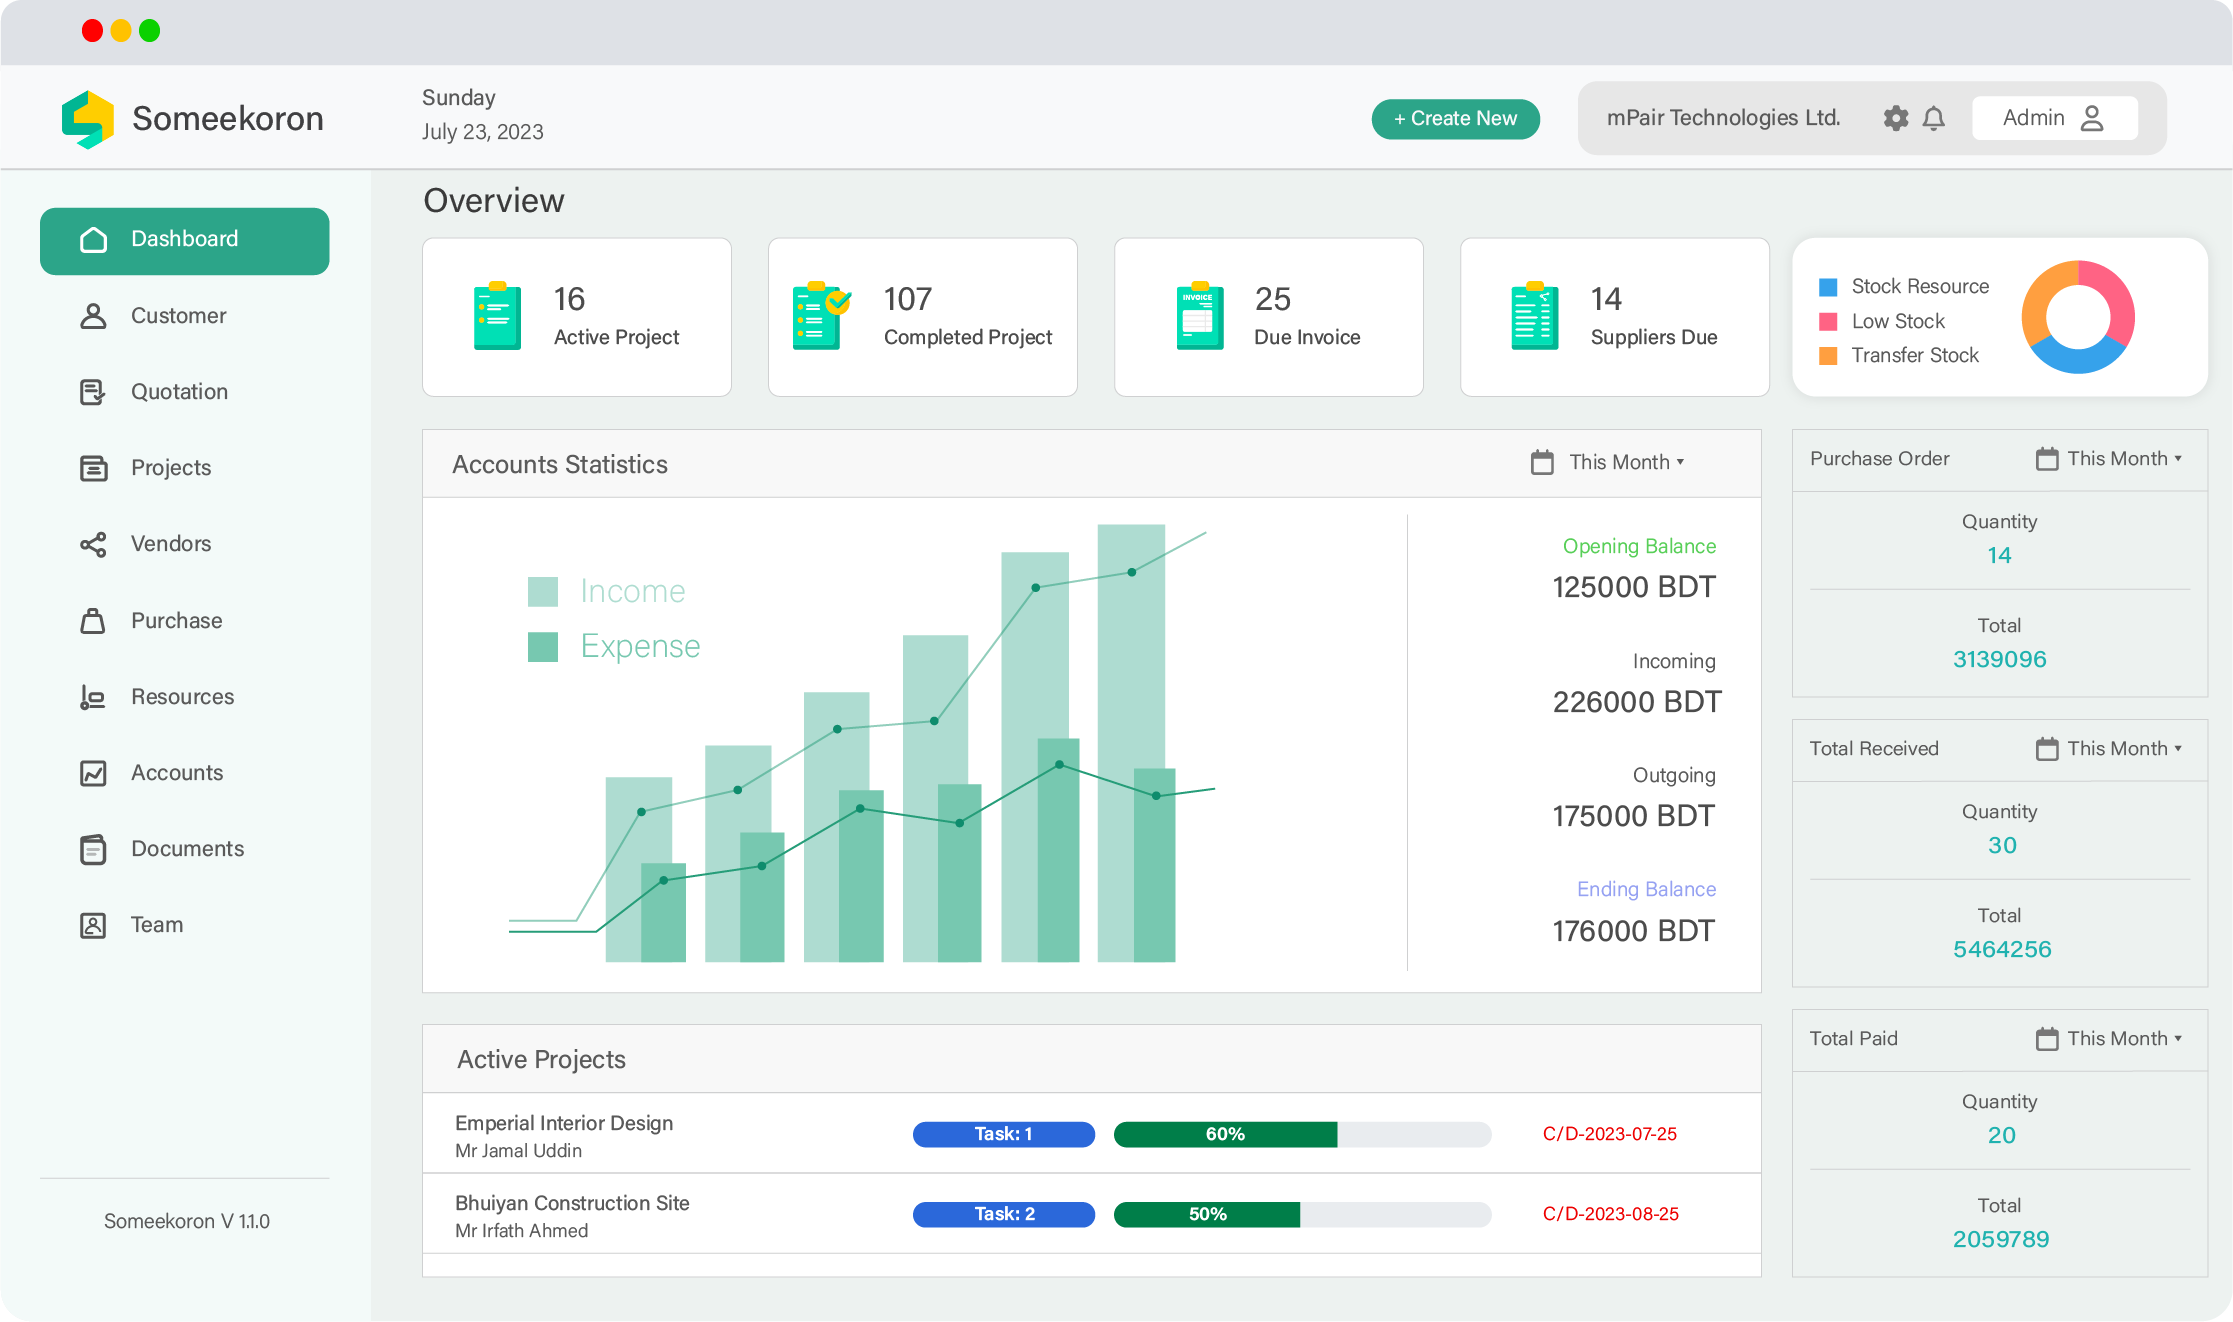The height and width of the screenshot is (1322, 2233).
Task: Toggle Low Stock legend marker
Action: (x=1828, y=321)
